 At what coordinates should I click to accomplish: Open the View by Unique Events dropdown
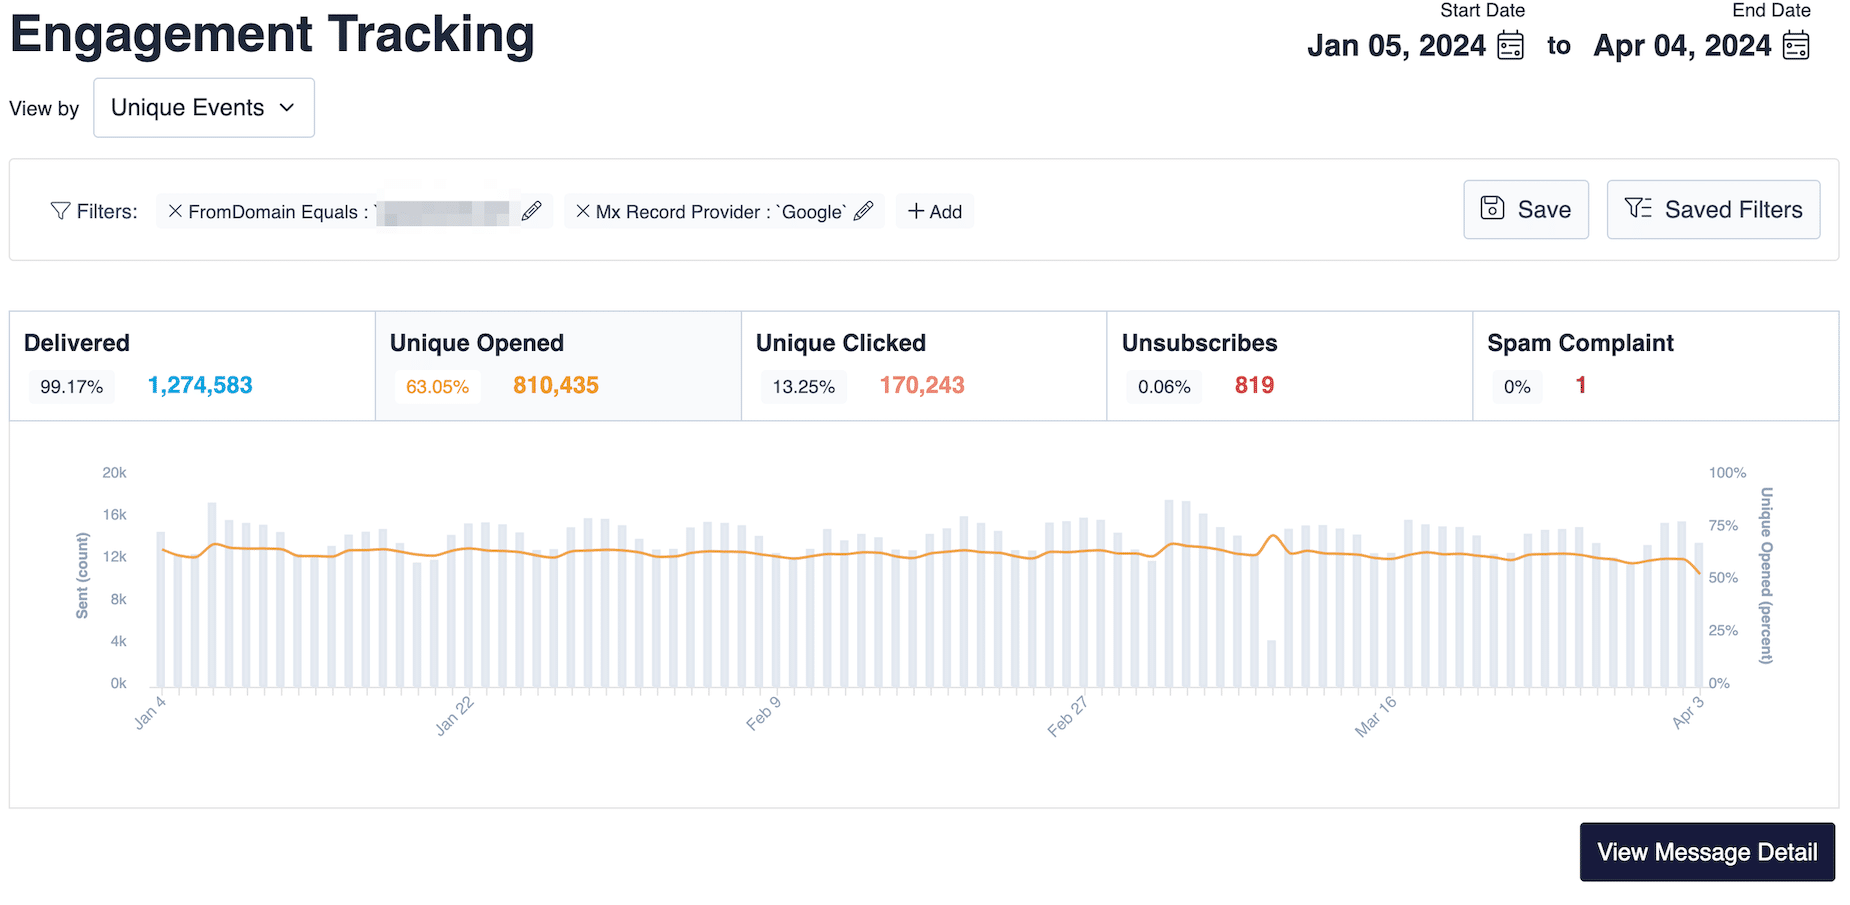click(x=204, y=108)
